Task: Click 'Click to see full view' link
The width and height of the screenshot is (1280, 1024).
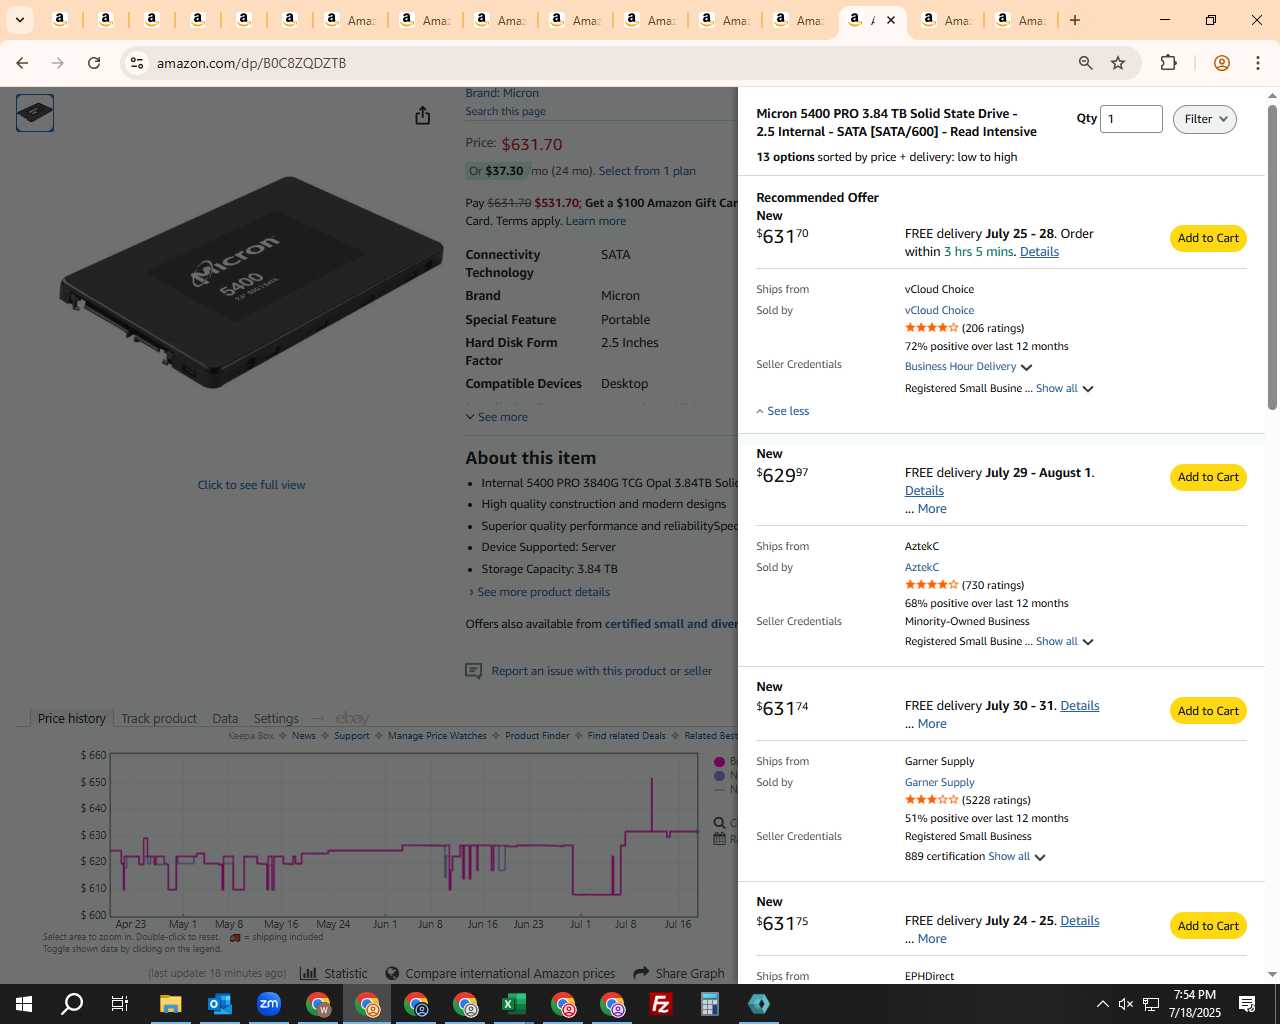Action: (x=251, y=485)
